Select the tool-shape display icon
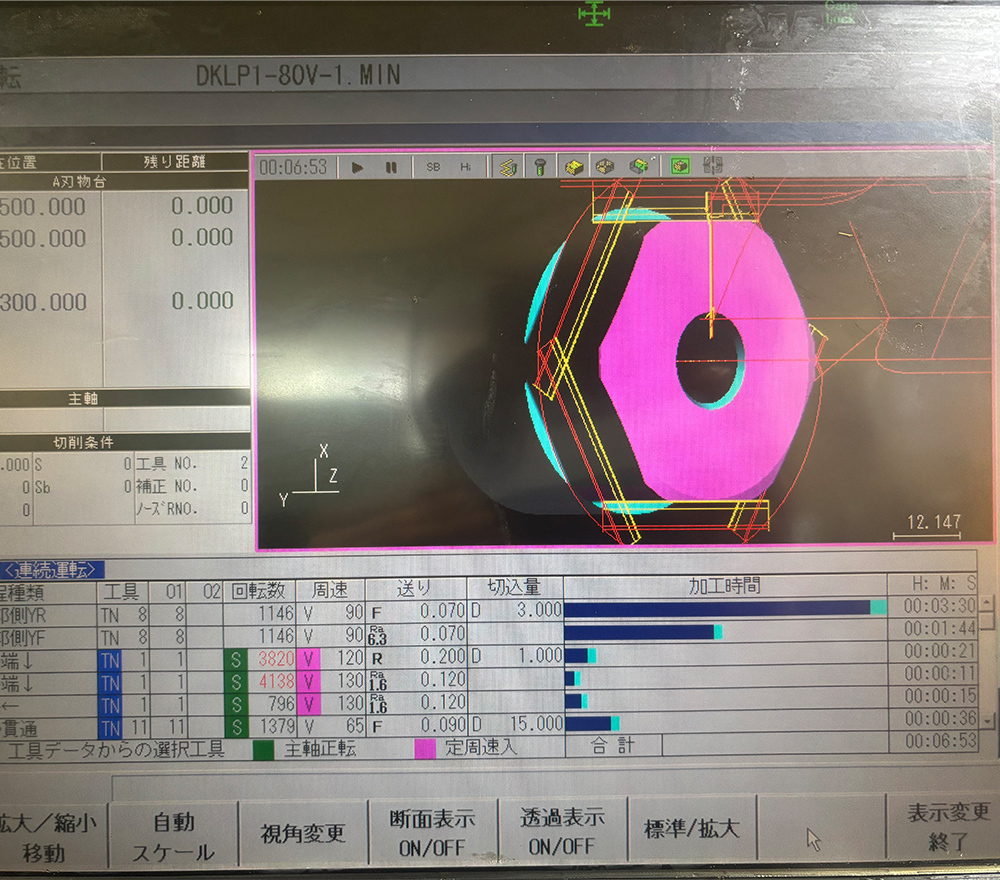 540,166
